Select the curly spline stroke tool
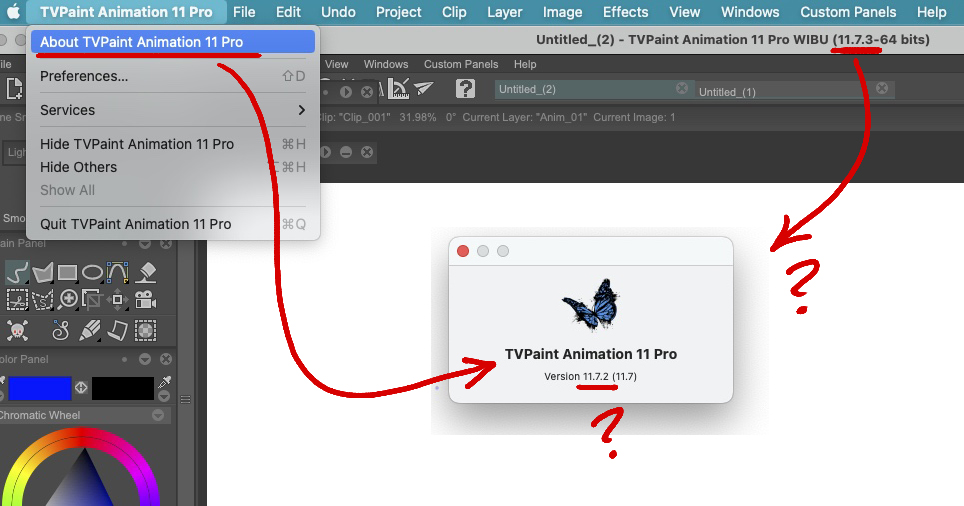 (60, 331)
